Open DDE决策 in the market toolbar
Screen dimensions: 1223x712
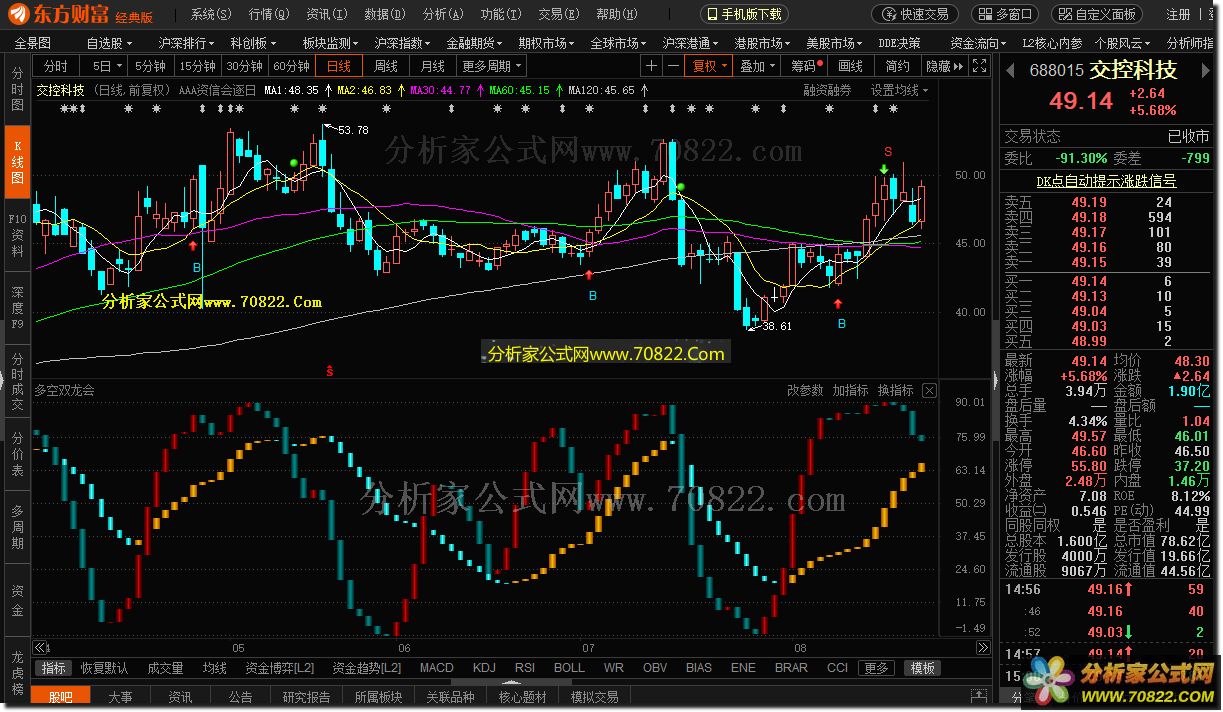coord(899,44)
